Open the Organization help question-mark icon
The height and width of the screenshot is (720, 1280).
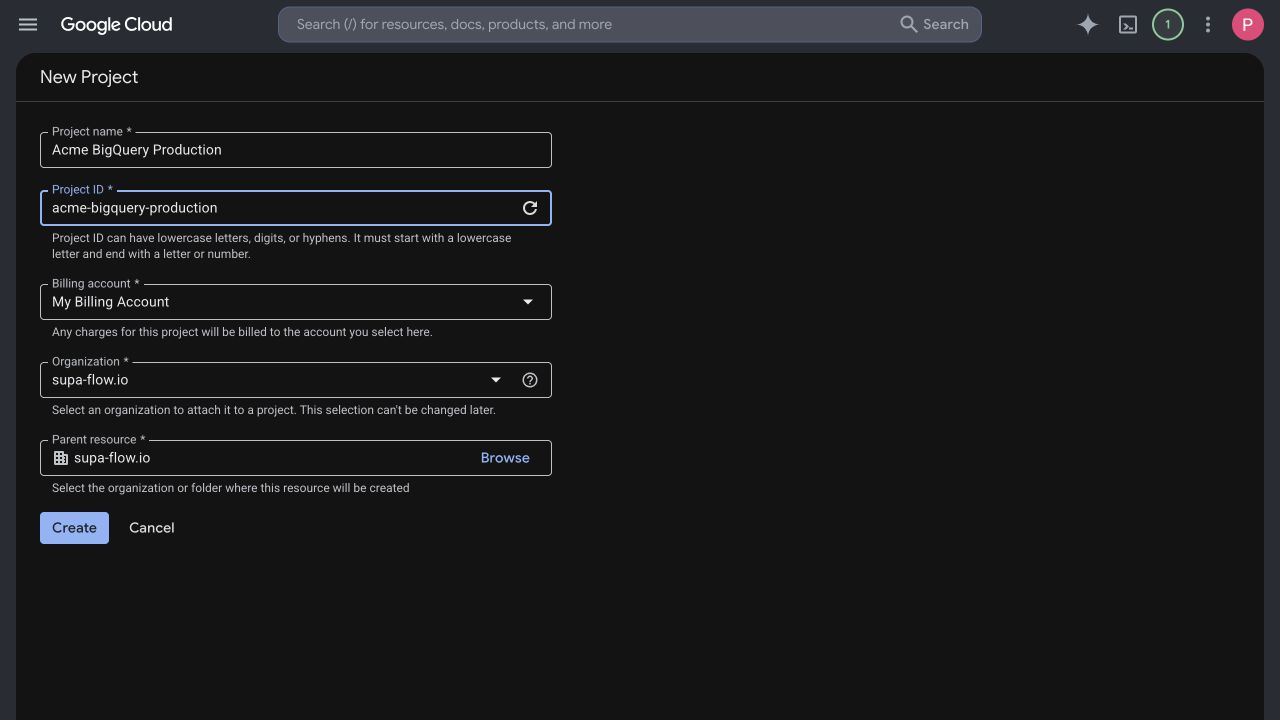530,380
